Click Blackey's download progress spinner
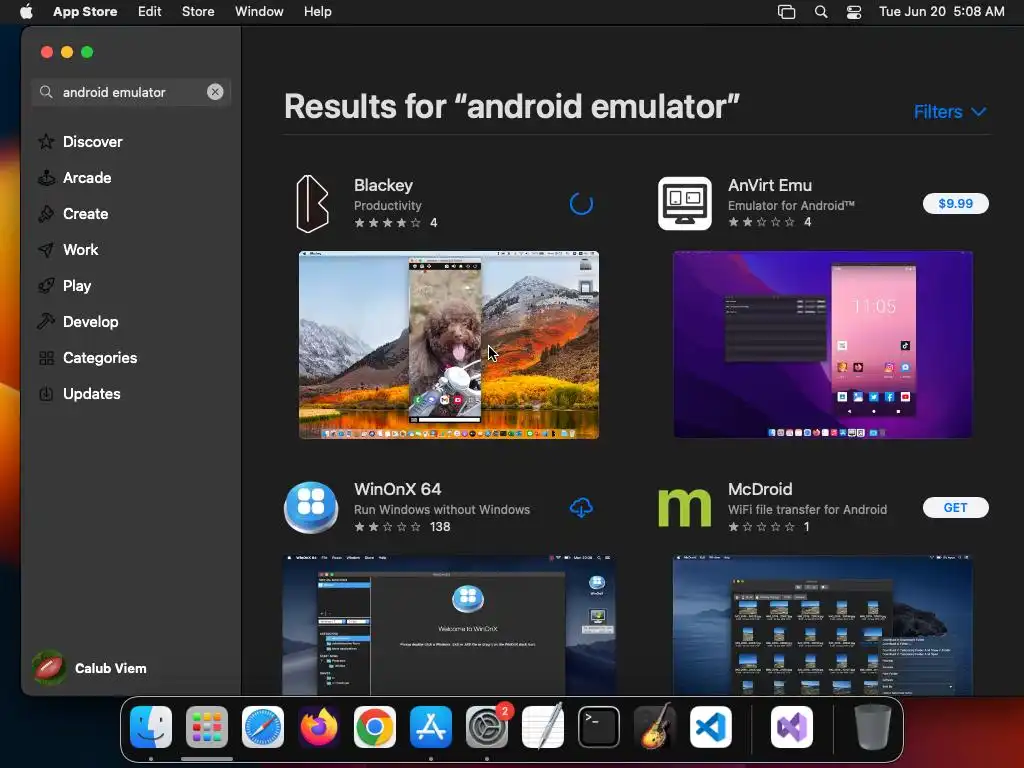Viewport: 1024px width, 768px height. (x=581, y=204)
